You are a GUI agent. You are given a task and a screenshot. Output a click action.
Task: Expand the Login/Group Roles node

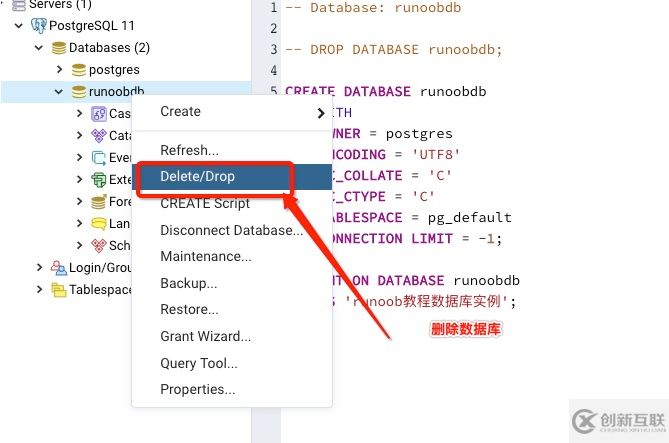pos(39,268)
